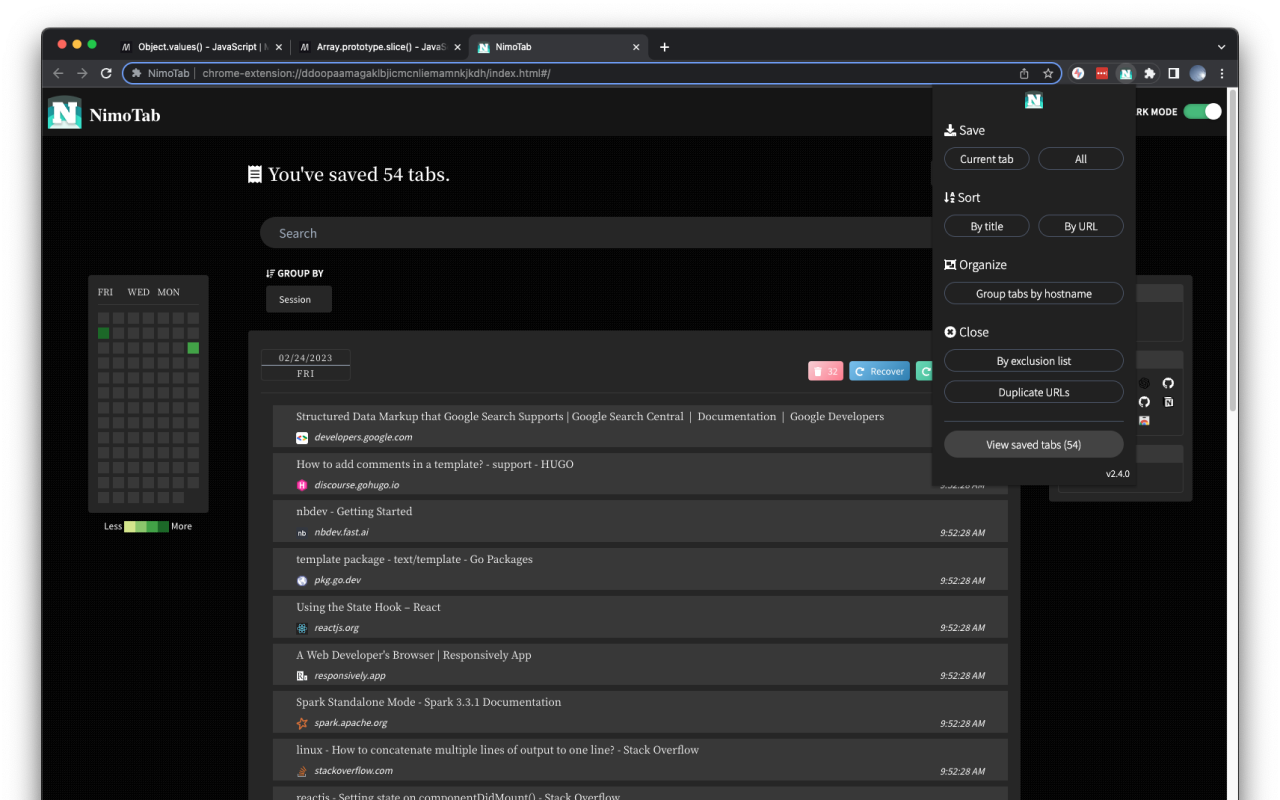Click the NimoTab logo in page header
This screenshot has height=800, width=1280.
coord(65,113)
